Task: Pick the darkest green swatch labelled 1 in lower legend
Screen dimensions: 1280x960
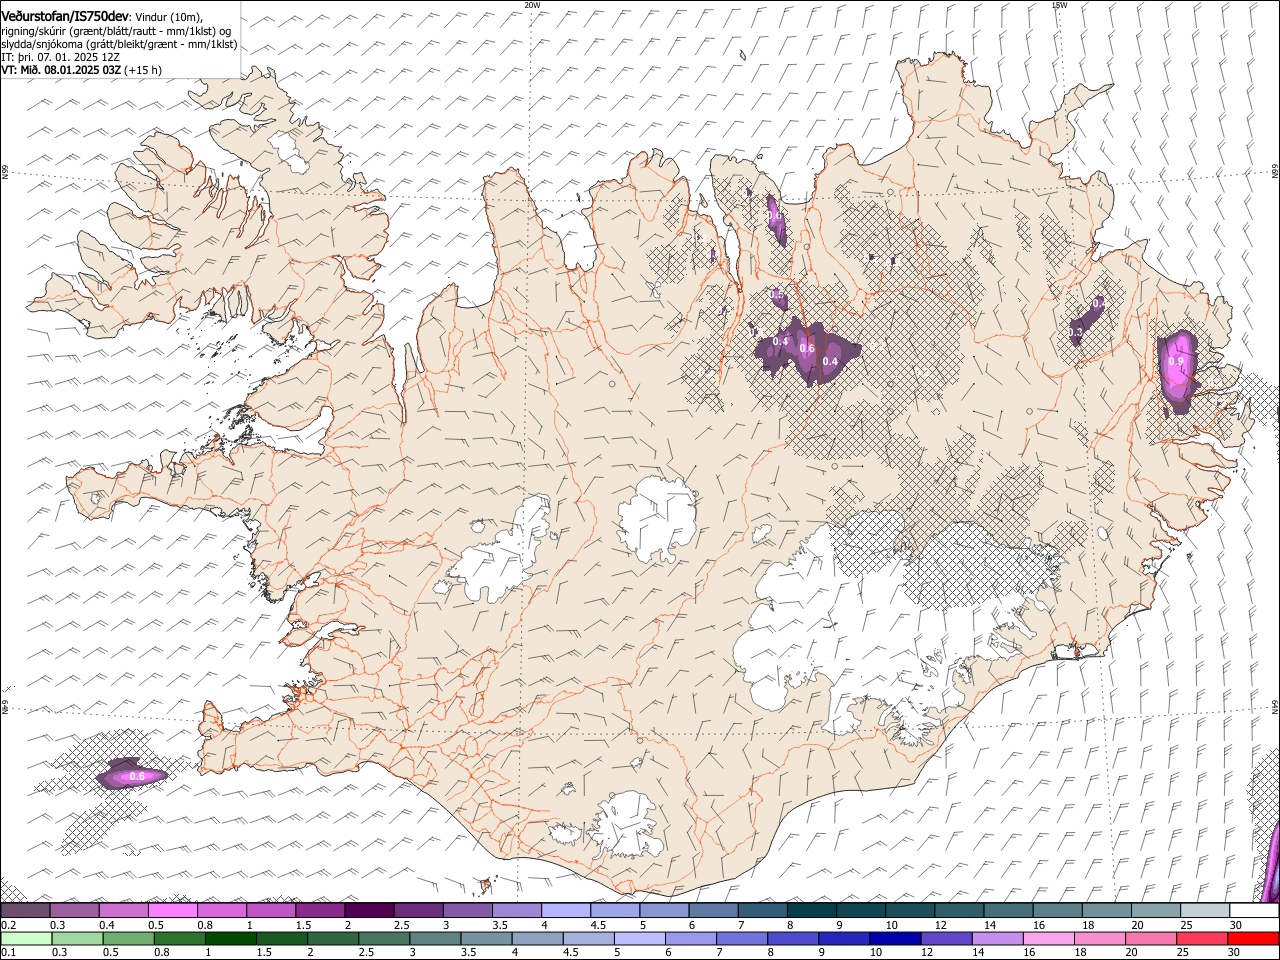Action: click(230, 939)
